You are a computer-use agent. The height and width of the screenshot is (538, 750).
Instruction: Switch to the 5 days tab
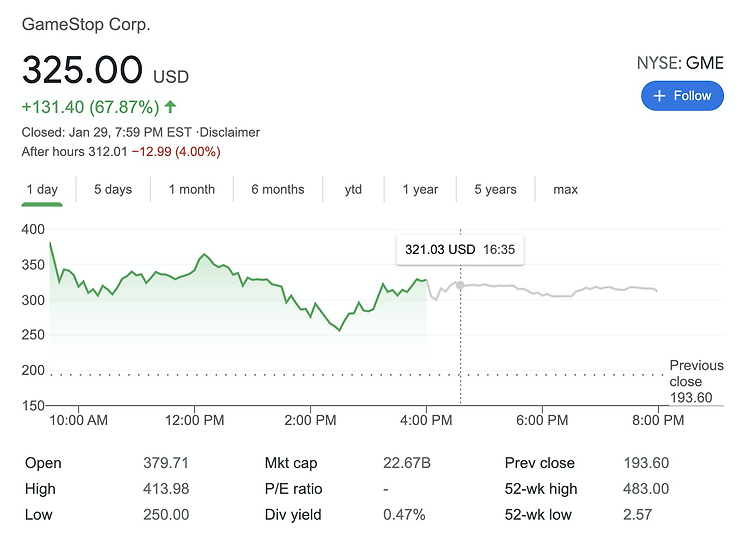[113, 189]
